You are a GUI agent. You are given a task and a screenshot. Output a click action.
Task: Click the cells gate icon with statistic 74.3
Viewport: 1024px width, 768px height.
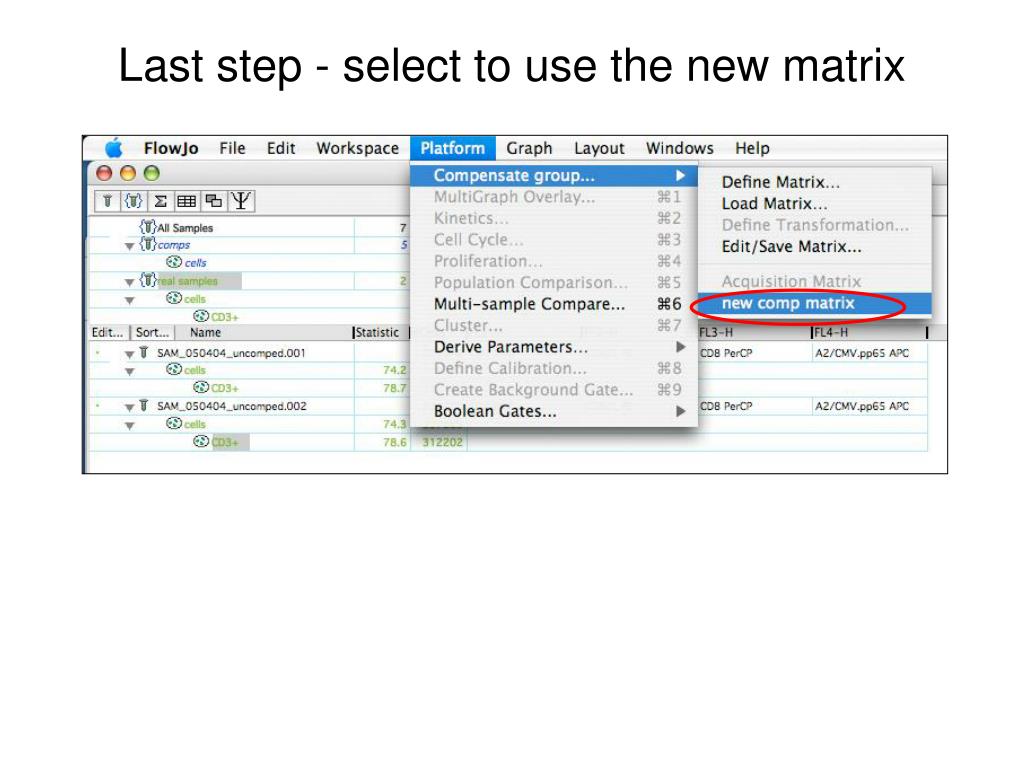[174, 424]
